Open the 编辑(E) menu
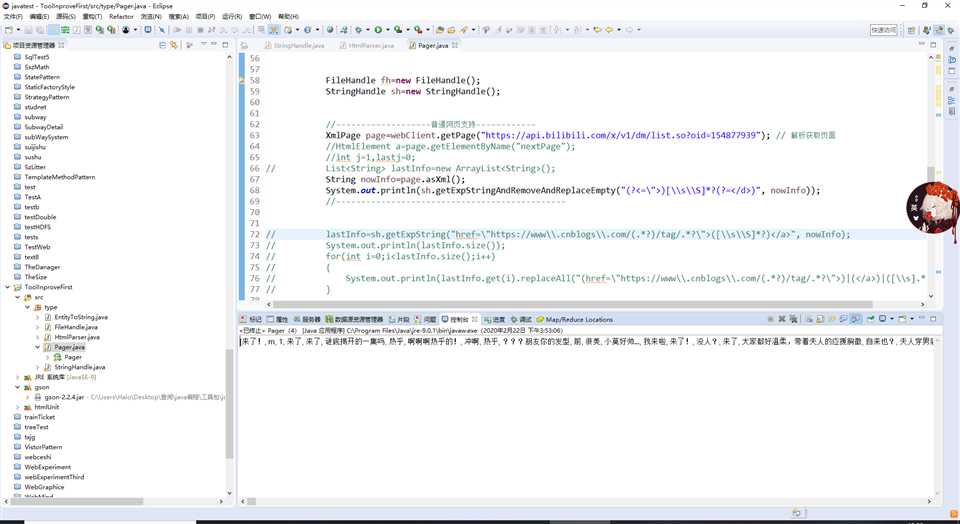The height and width of the screenshot is (524, 960). pos(39,17)
